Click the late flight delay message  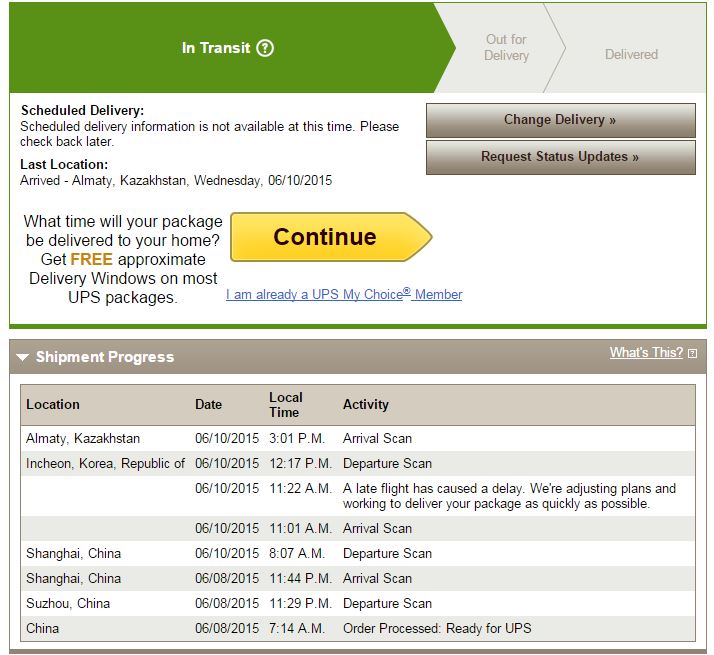(508, 496)
